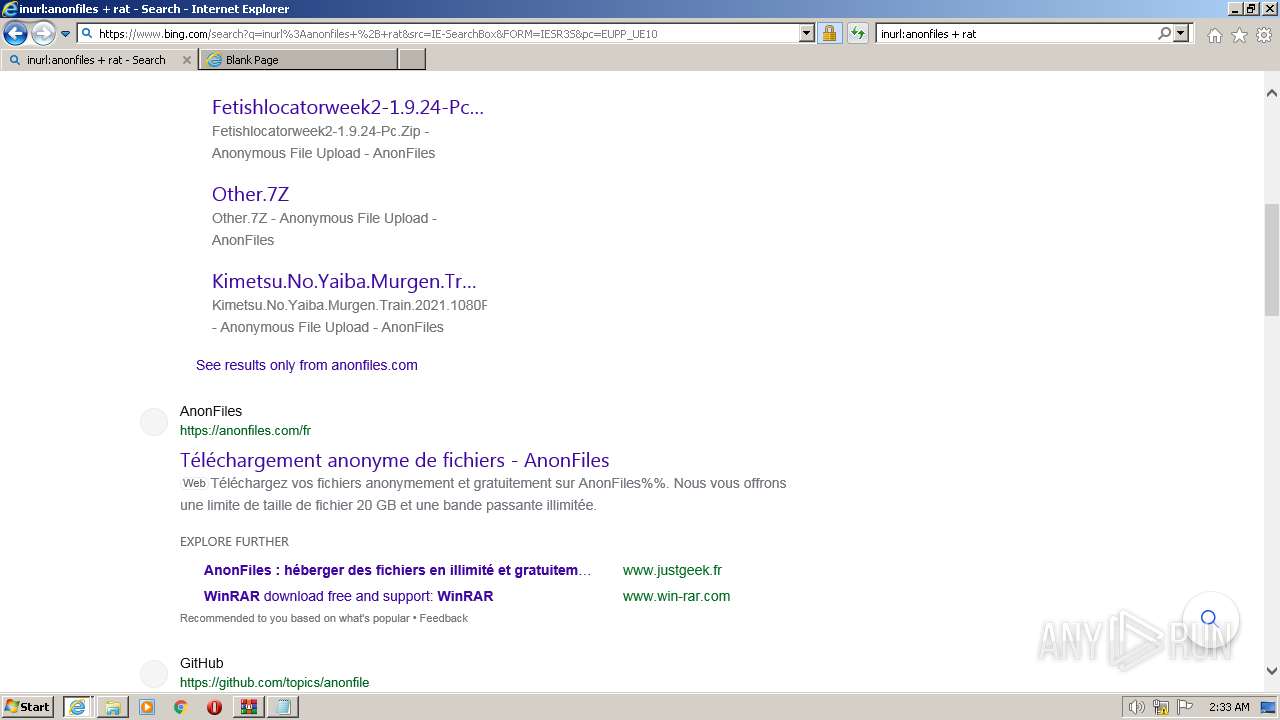Viewport: 1280px width, 720px height.
Task: Click the network tray icon
Action: pyautogui.click(x=1161, y=707)
